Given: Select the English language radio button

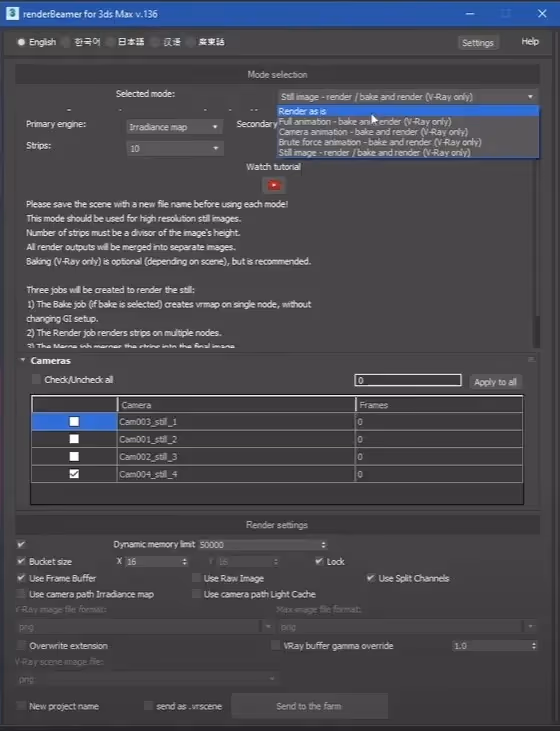Looking at the screenshot, I should tap(21, 42).
